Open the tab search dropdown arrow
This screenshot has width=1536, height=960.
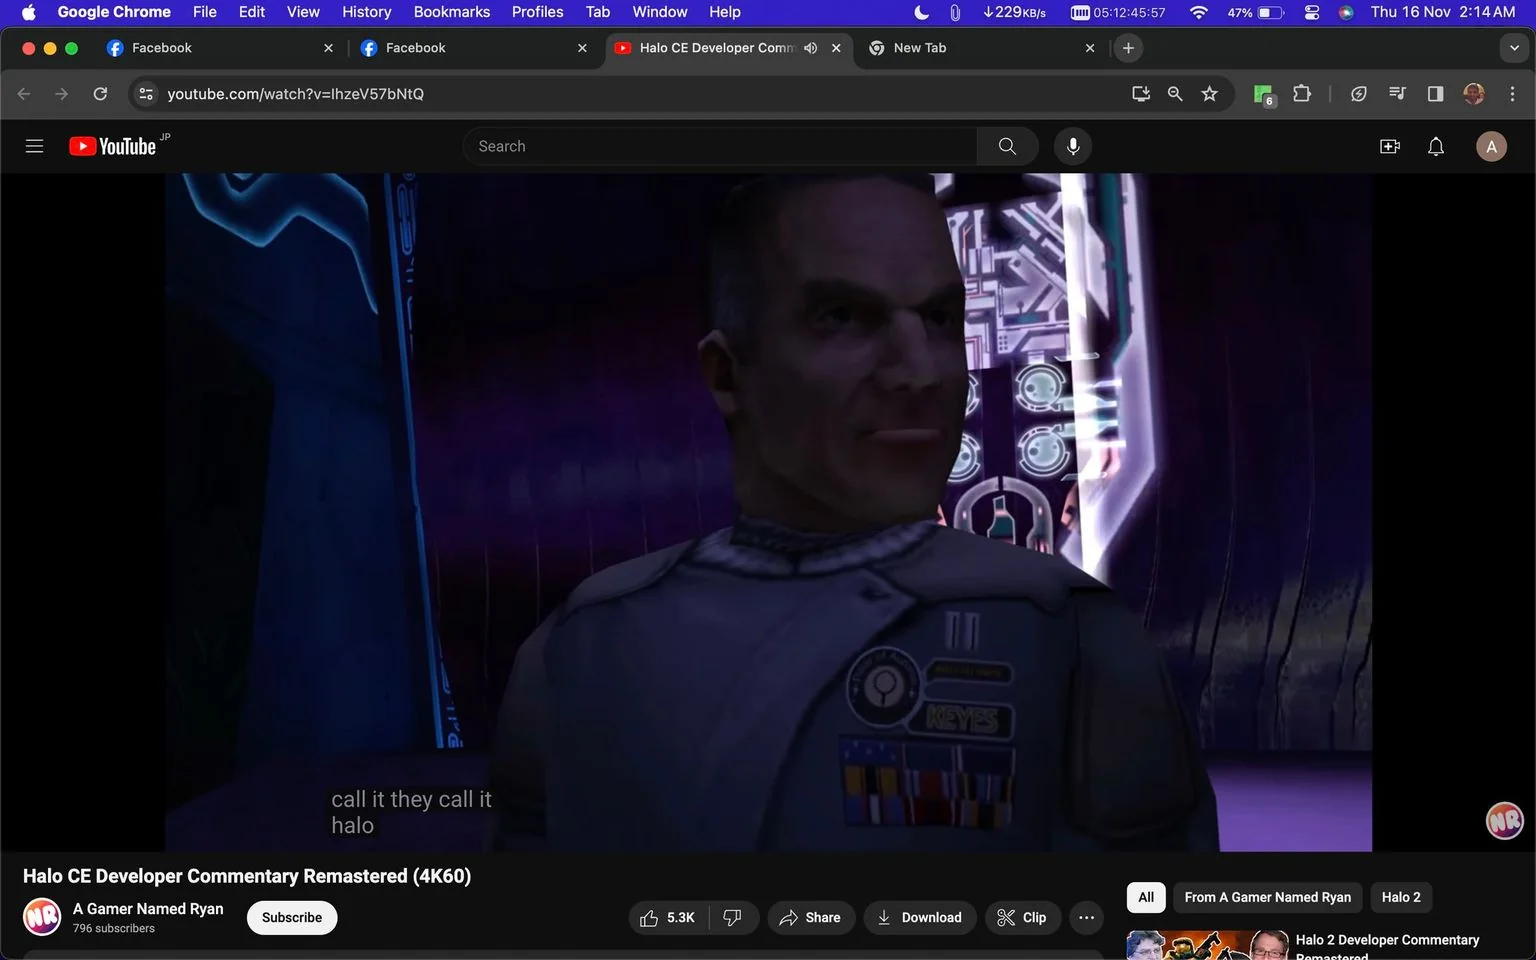(1514, 48)
